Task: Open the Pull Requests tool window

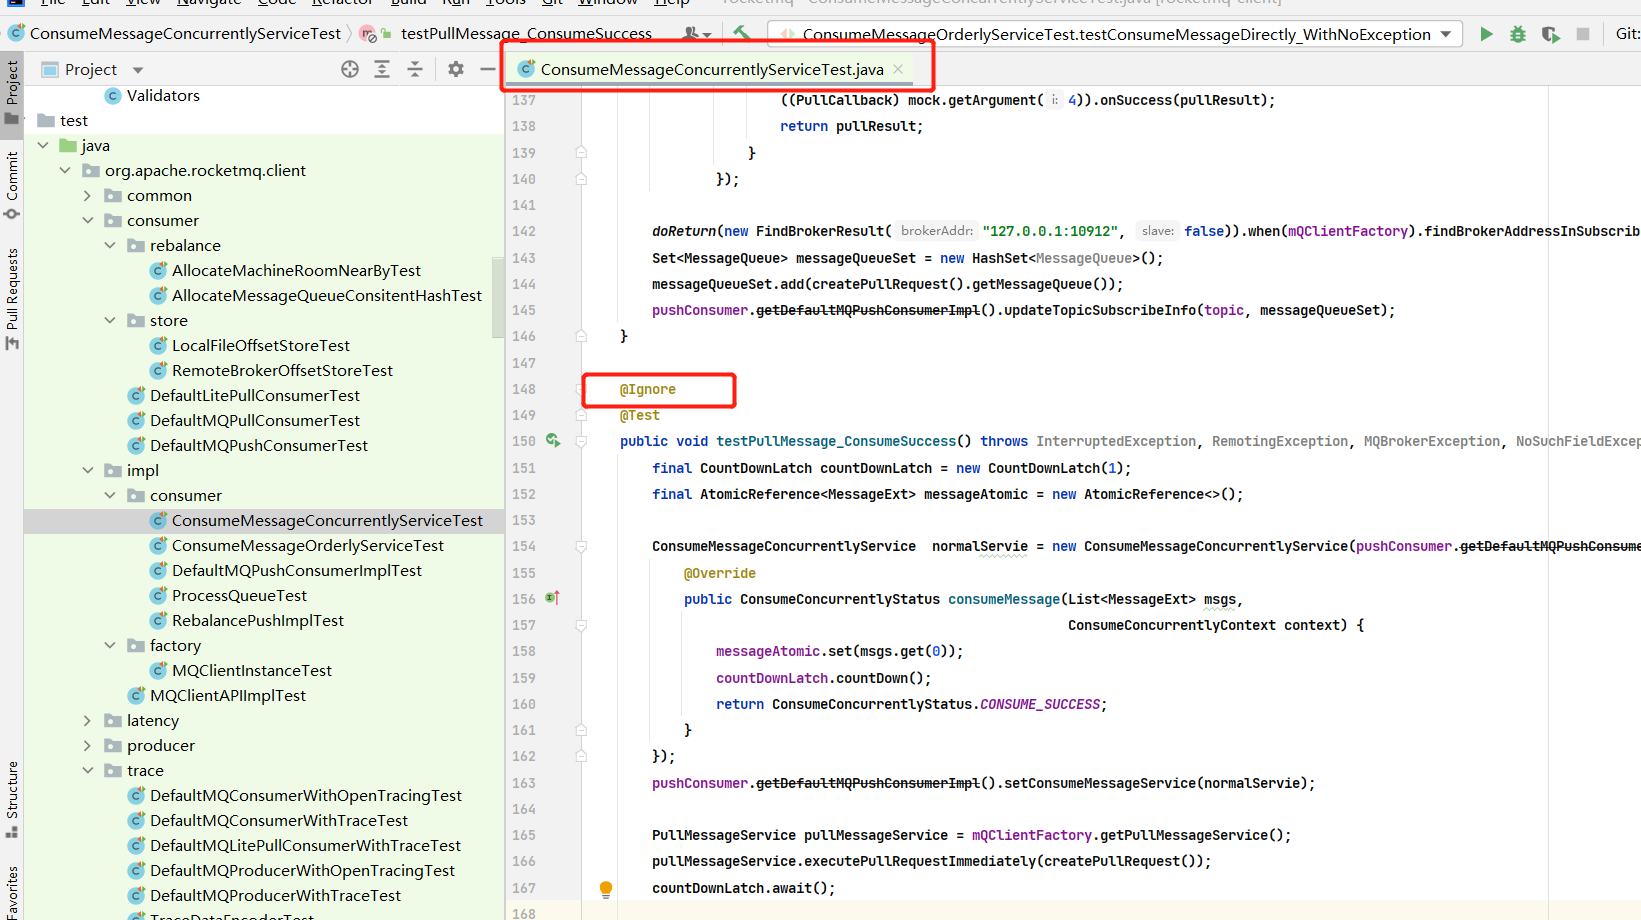Action: (12, 298)
